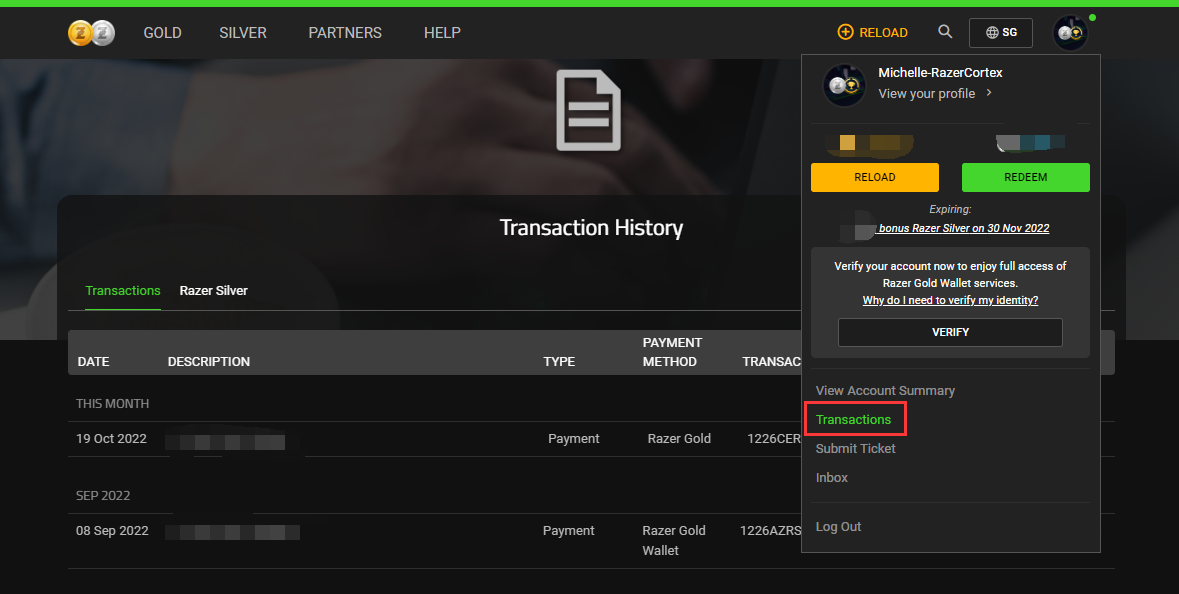The height and width of the screenshot is (594, 1179).
Task: Open the GOLD menu
Action: [162, 33]
